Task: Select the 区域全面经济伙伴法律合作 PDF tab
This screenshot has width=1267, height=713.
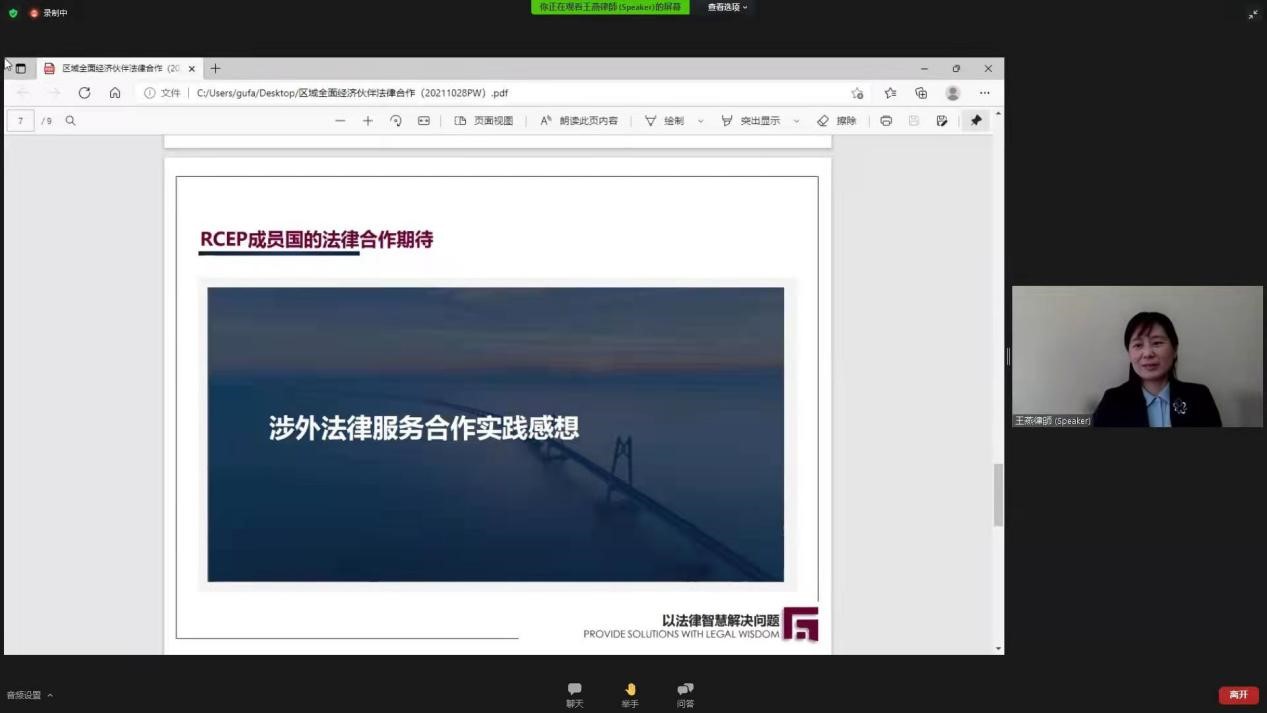Action: 120,69
